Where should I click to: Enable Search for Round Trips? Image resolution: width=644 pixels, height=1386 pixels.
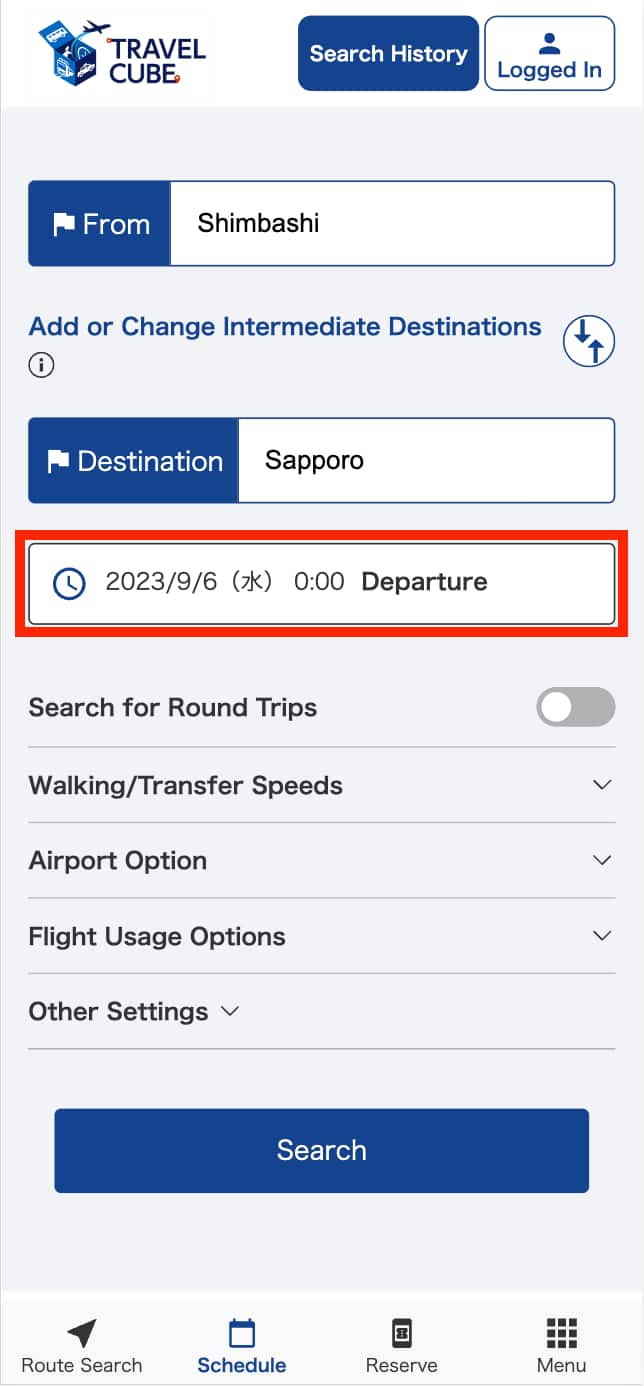coord(576,707)
